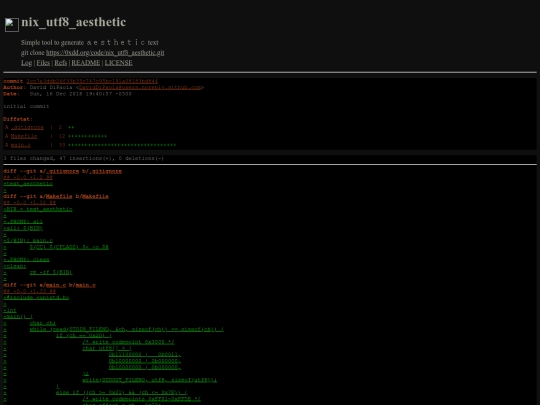Click the '3 files changed, 47 insertions' summary

coord(84,158)
